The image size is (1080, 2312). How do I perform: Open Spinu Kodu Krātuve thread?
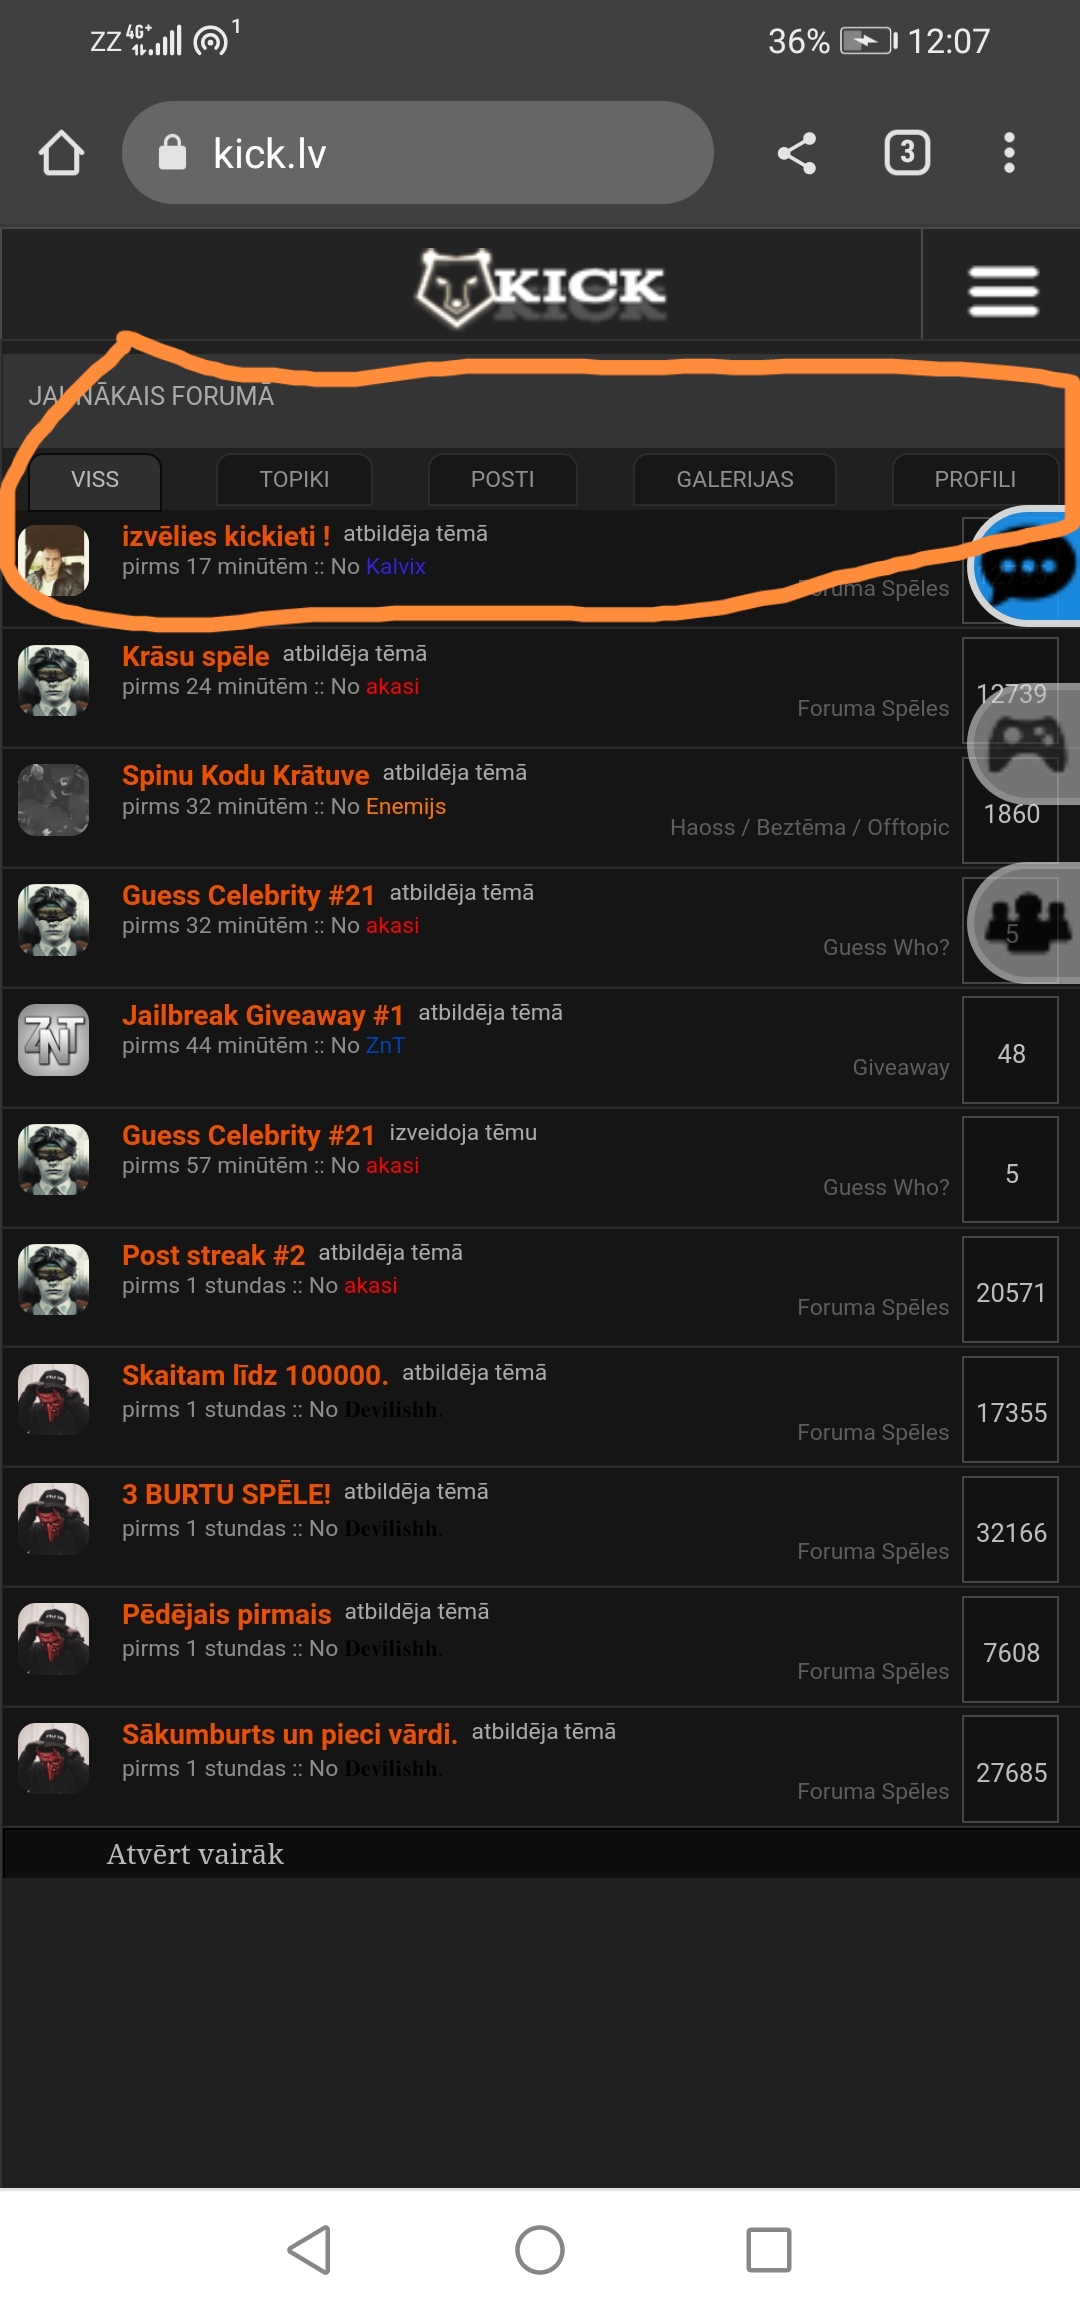point(245,775)
